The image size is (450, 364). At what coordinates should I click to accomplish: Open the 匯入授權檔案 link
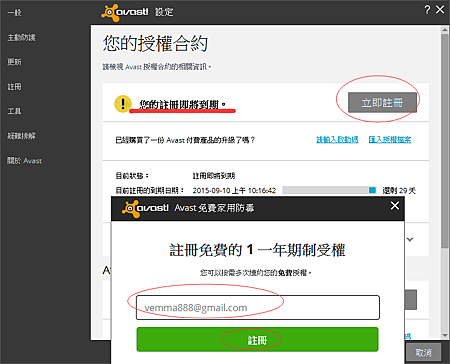coord(390,140)
